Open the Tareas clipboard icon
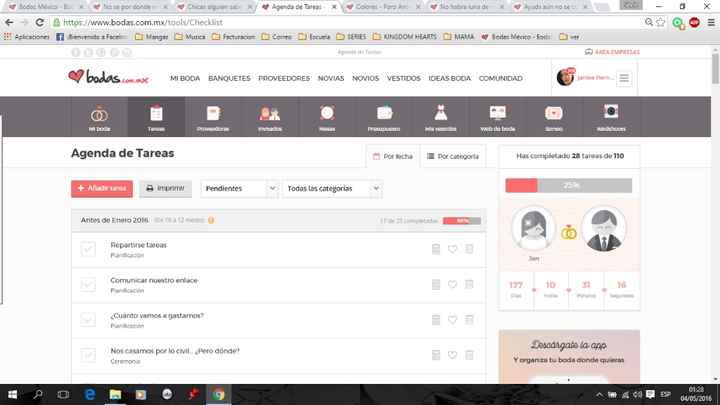This screenshot has height=405, width=720. [156, 113]
